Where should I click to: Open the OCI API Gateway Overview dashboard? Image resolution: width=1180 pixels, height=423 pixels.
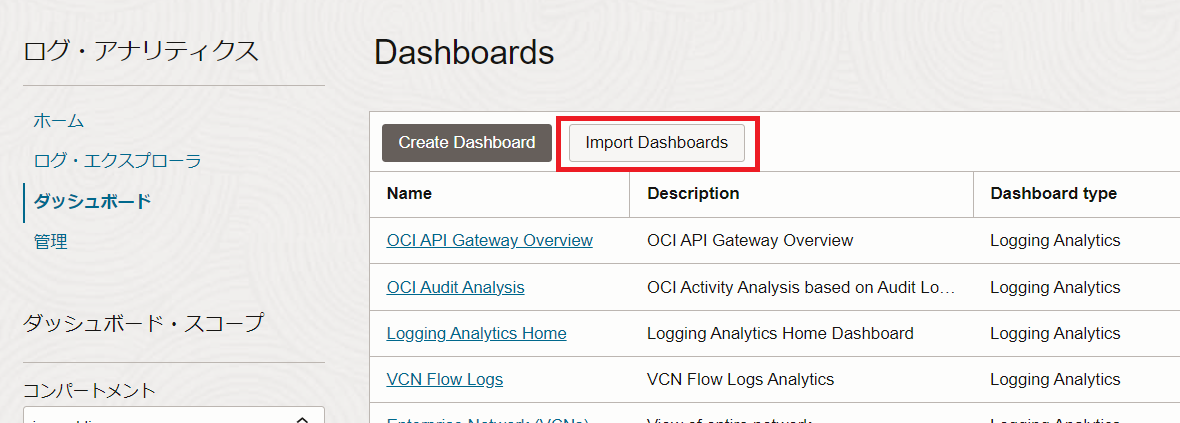click(x=489, y=241)
